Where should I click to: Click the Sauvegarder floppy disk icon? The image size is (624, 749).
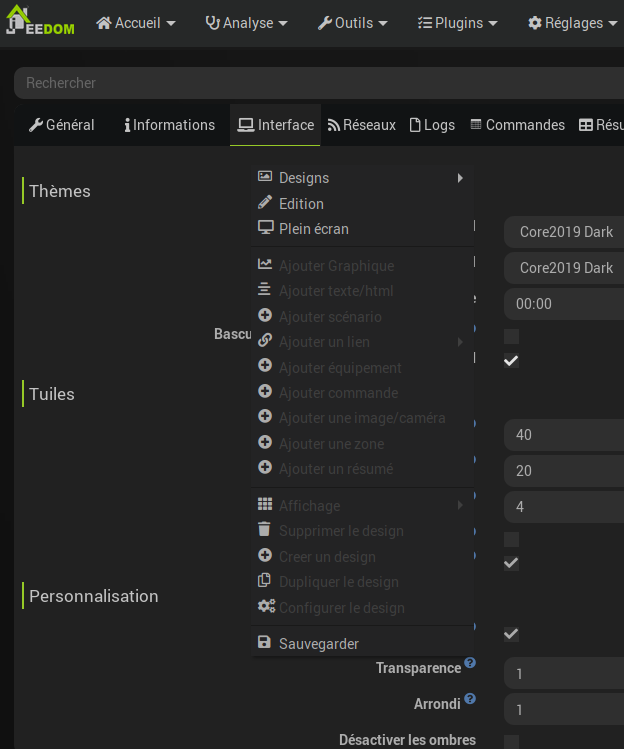(265, 643)
